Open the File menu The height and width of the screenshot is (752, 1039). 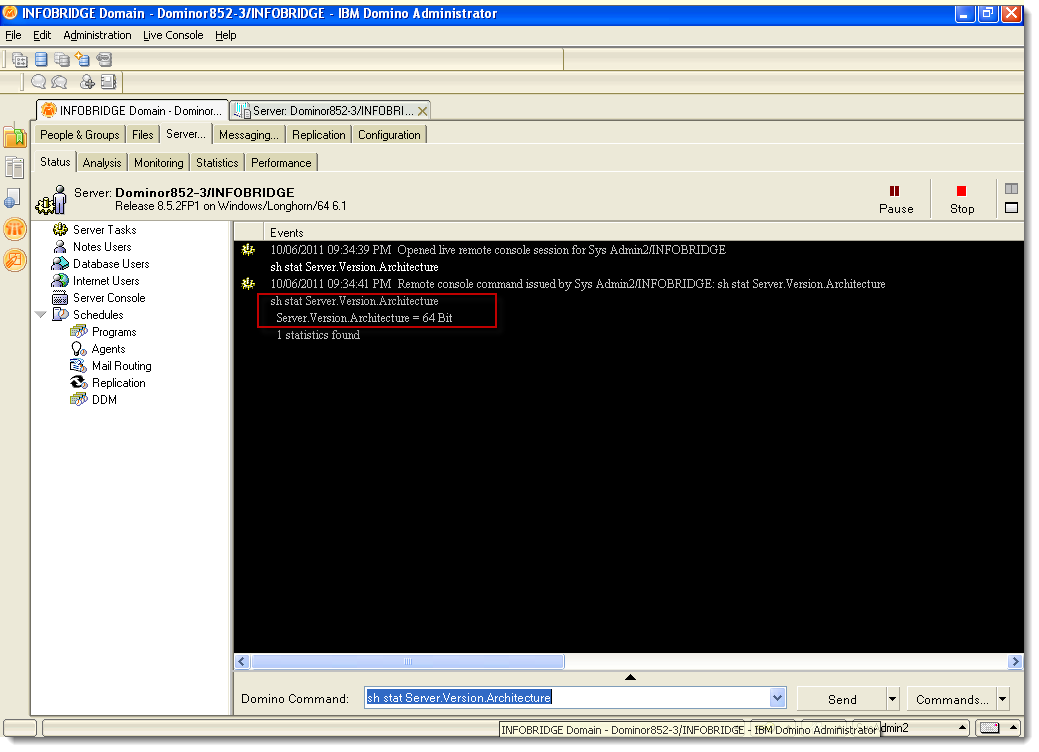tap(13, 35)
